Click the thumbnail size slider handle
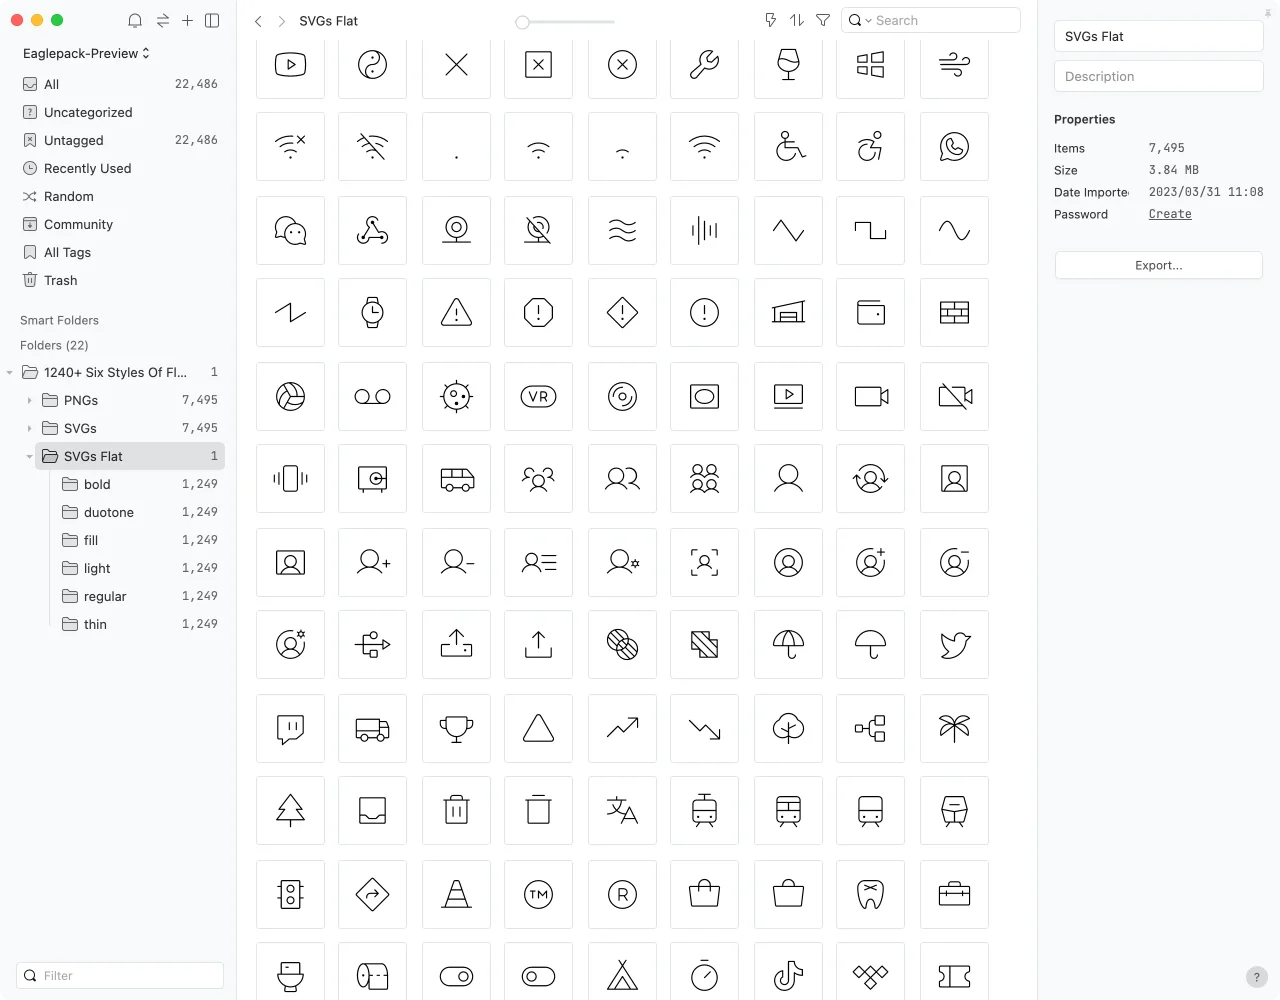1280x1000 pixels. (x=522, y=21)
